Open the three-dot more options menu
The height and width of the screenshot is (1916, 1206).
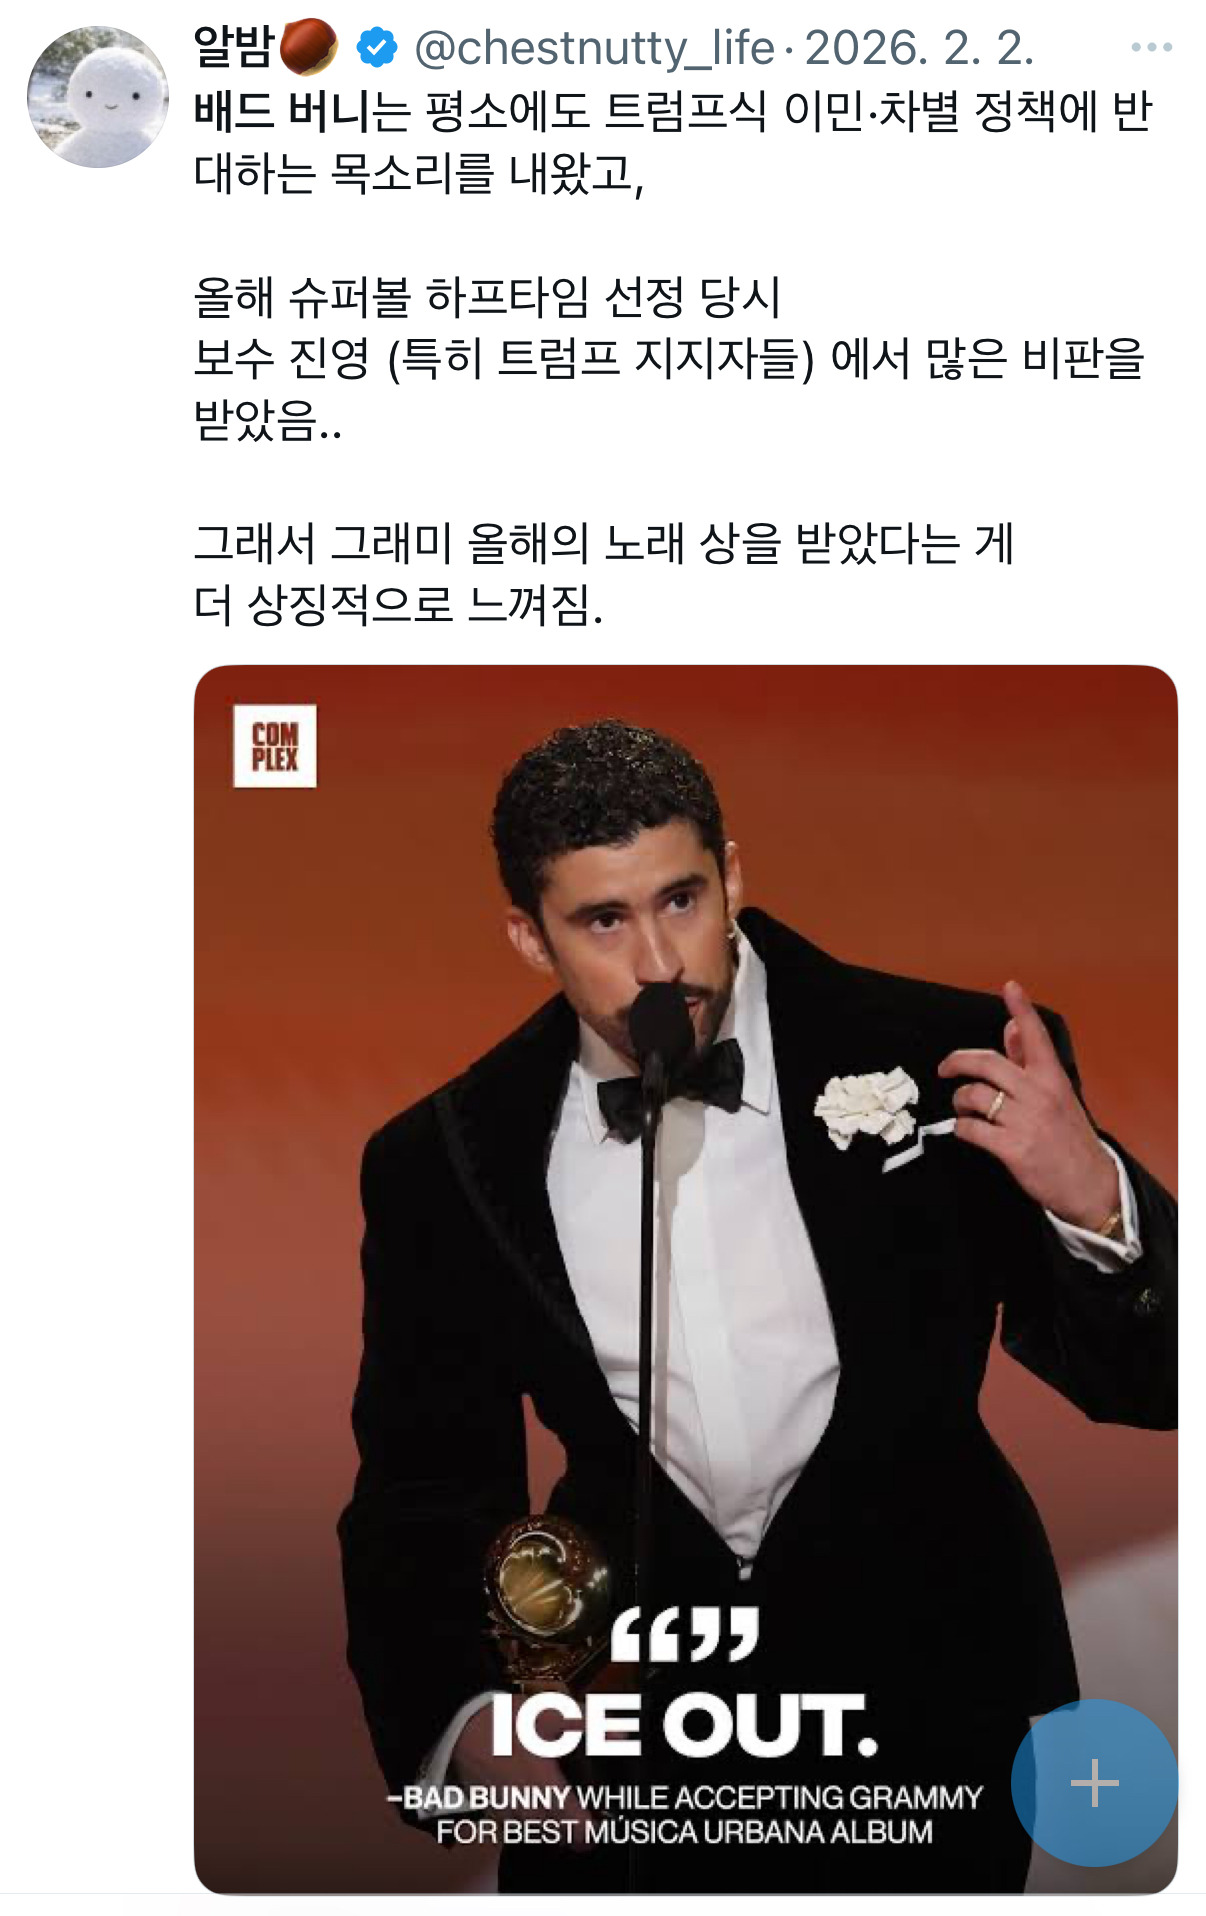pos(1151,47)
